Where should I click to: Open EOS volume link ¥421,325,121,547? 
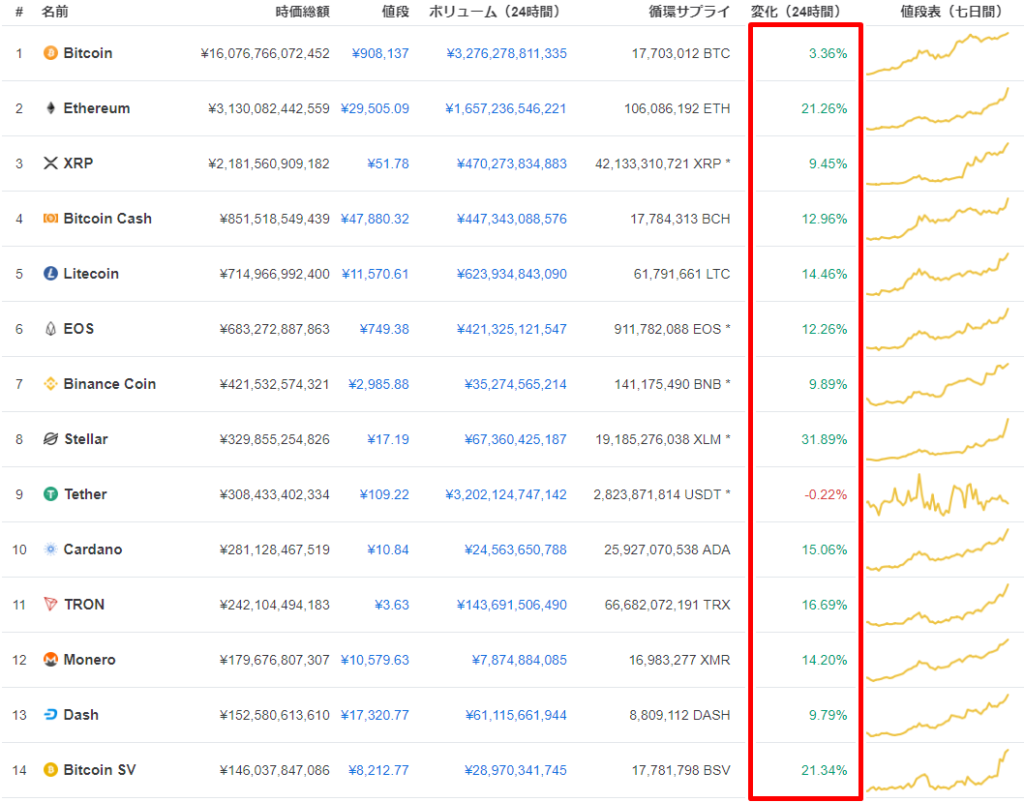tap(511, 329)
